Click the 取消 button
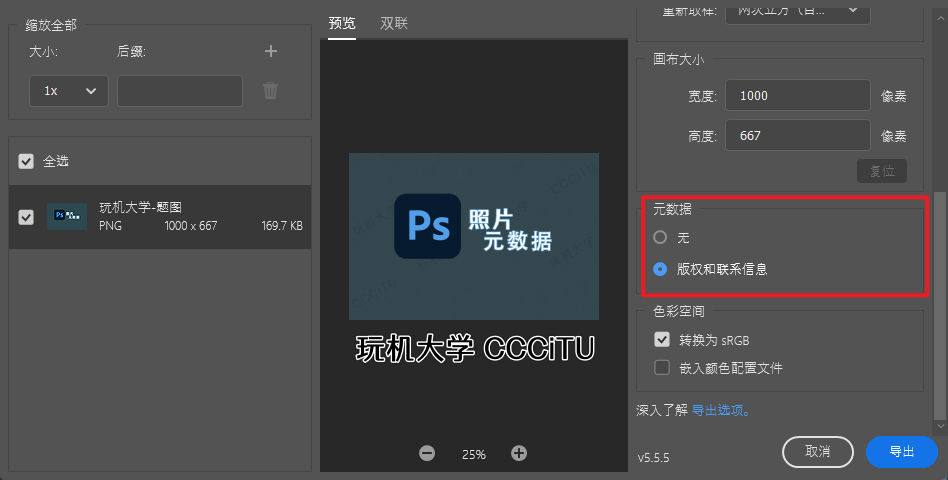The width and height of the screenshot is (948, 480). coord(817,452)
